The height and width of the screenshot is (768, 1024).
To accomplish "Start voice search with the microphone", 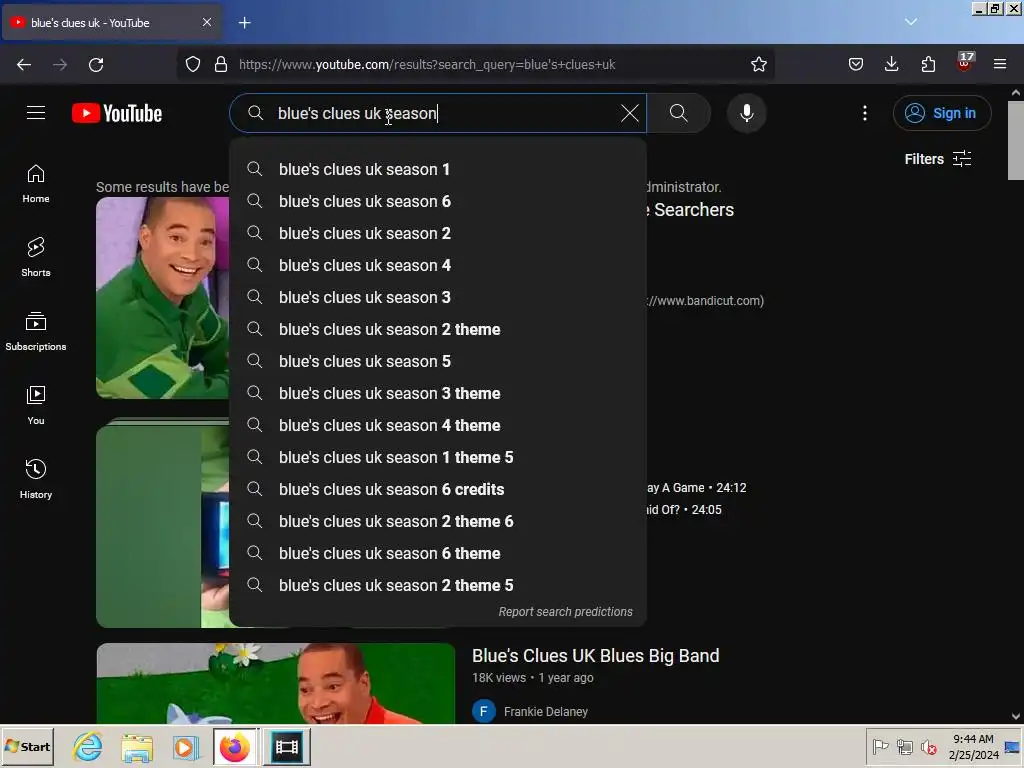I will click(746, 113).
